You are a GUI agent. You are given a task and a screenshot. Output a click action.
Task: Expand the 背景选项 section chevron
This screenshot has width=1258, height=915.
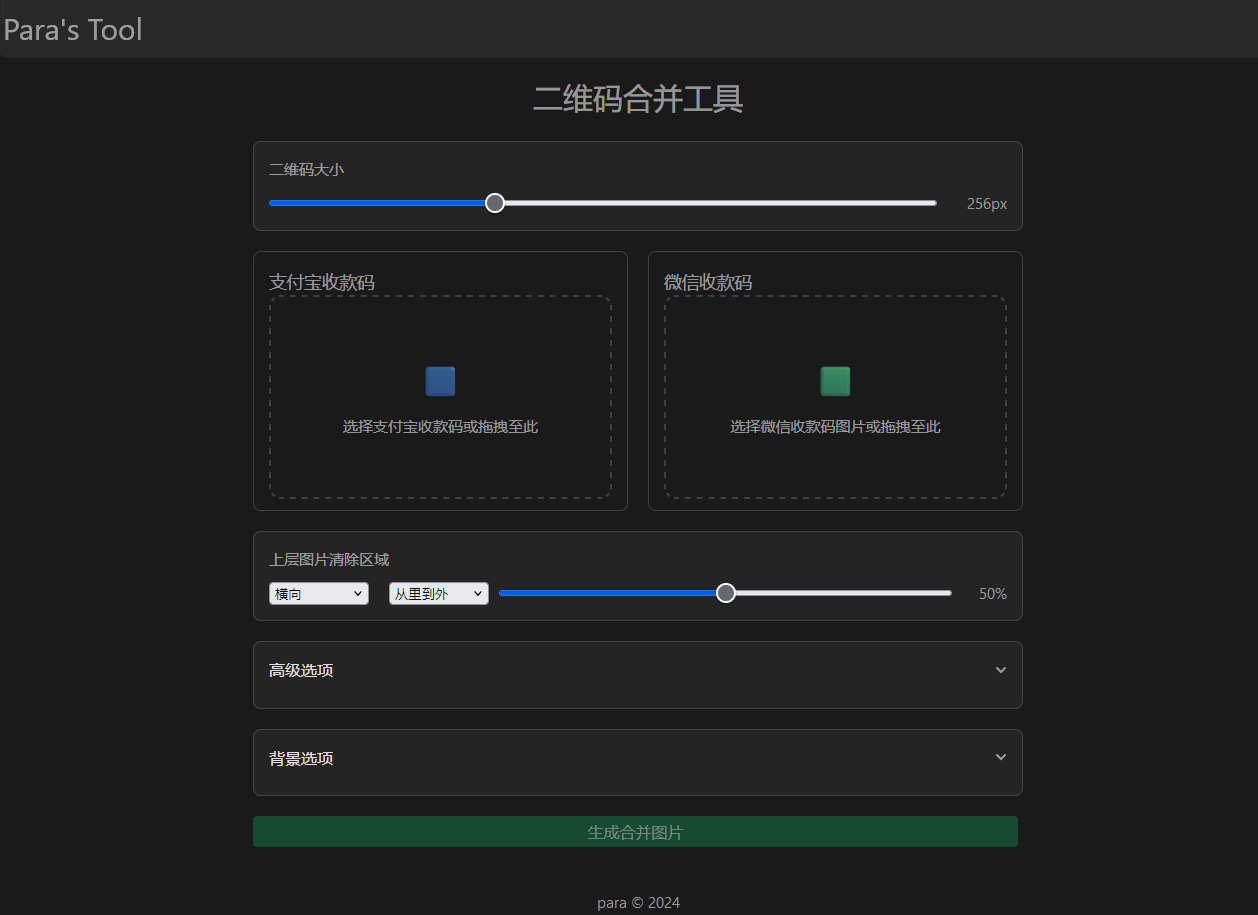click(1000, 757)
